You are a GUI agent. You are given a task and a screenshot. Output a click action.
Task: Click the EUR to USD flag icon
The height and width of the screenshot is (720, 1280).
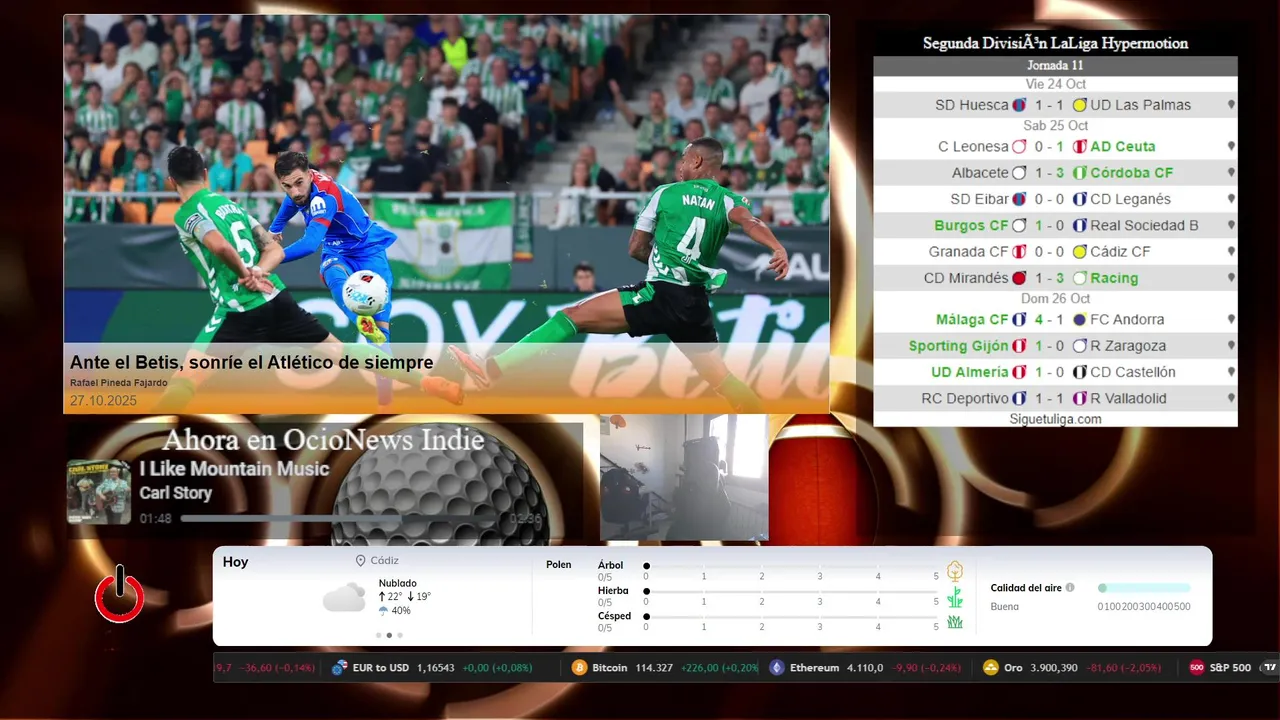pyautogui.click(x=340, y=667)
